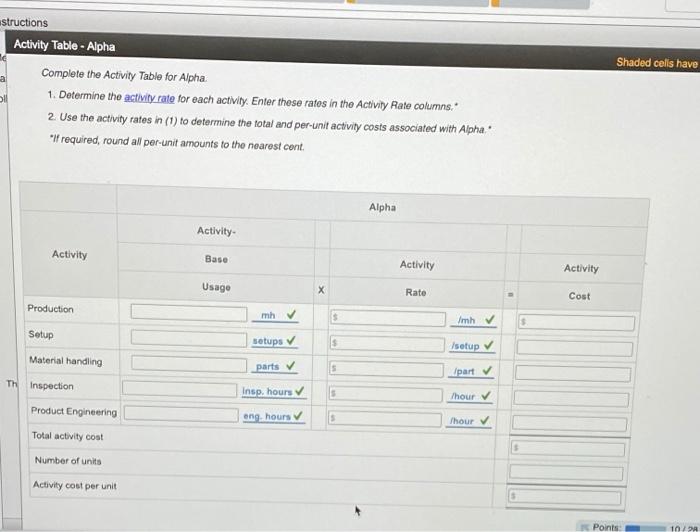The height and width of the screenshot is (532, 700).
Task: Click the green checkmark beside eng. hours
Action: coord(298,416)
